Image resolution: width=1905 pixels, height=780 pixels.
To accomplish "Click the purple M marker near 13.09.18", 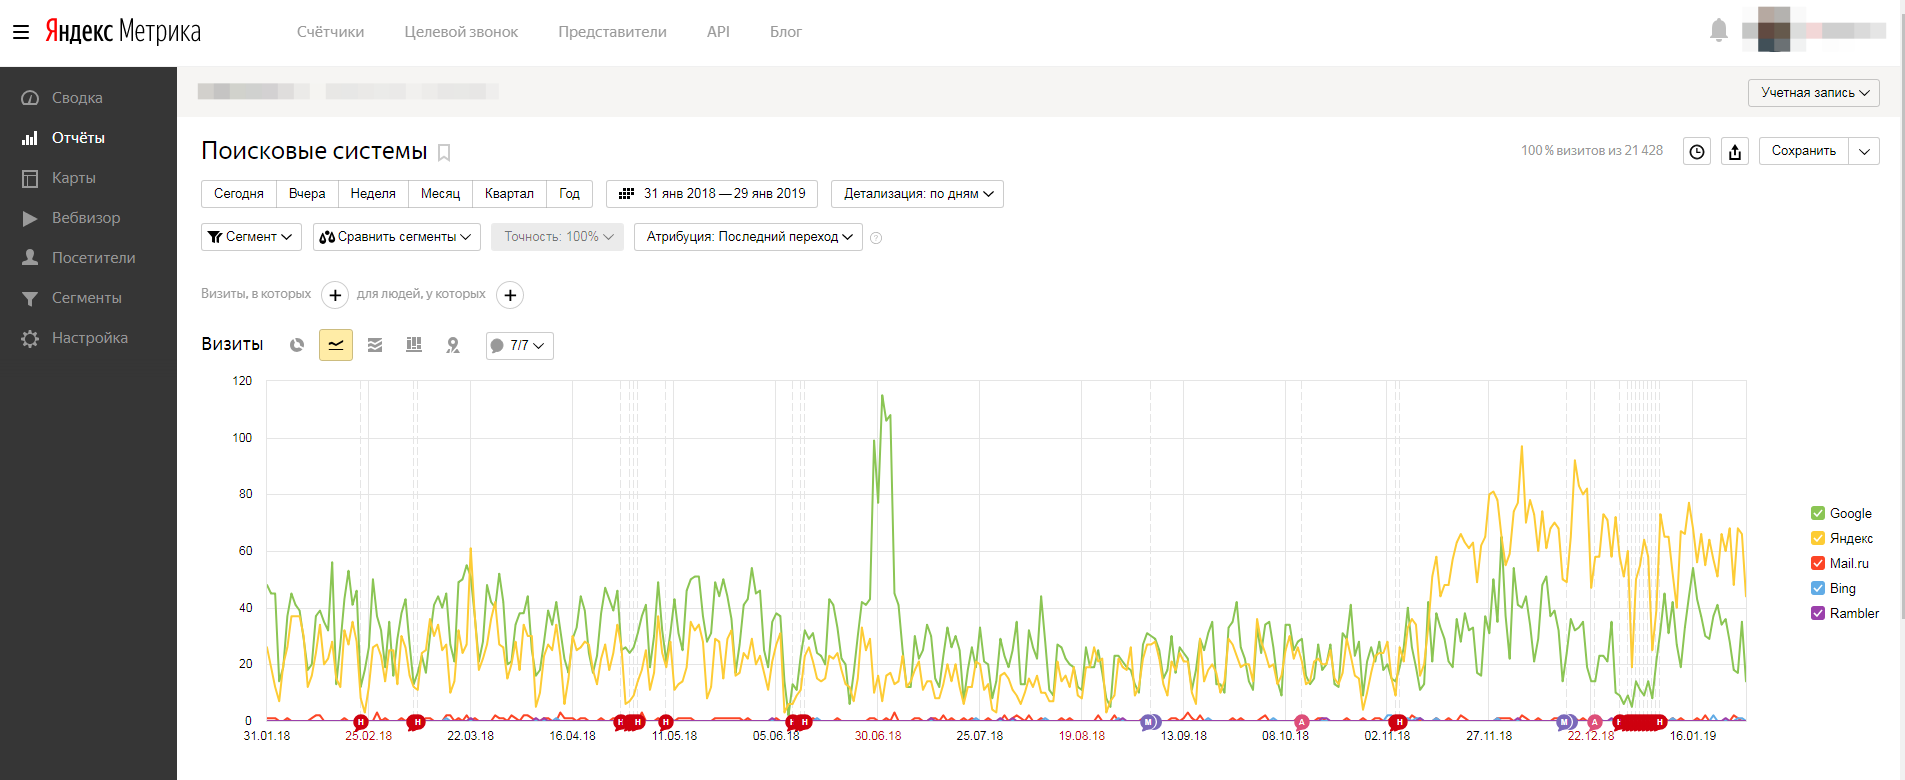I will [x=1149, y=722].
